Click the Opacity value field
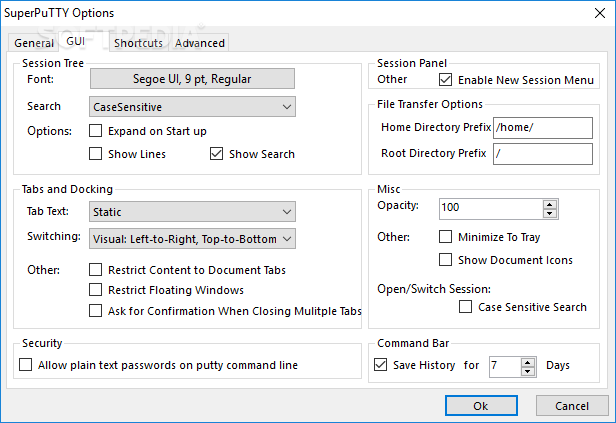Viewport: 616px width, 423px height. (x=491, y=209)
